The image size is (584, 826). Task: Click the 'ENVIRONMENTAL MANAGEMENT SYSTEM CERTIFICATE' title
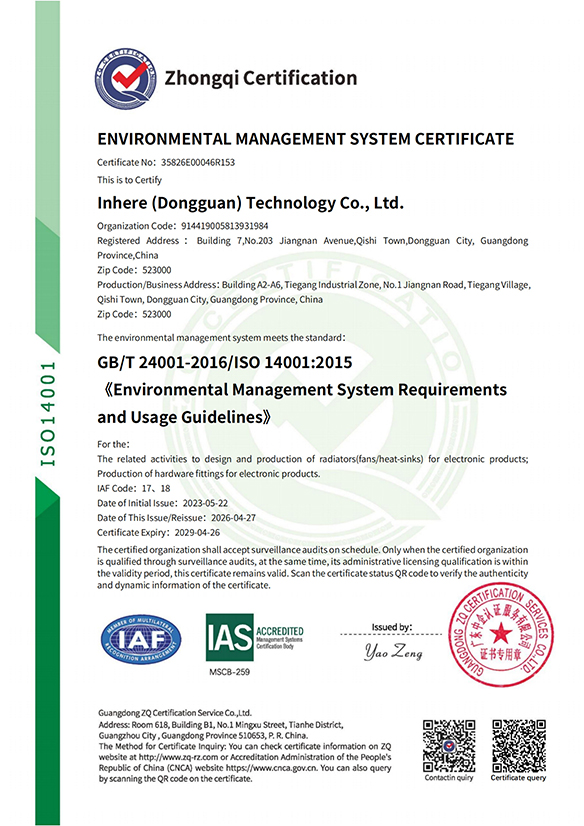[x=306, y=139]
